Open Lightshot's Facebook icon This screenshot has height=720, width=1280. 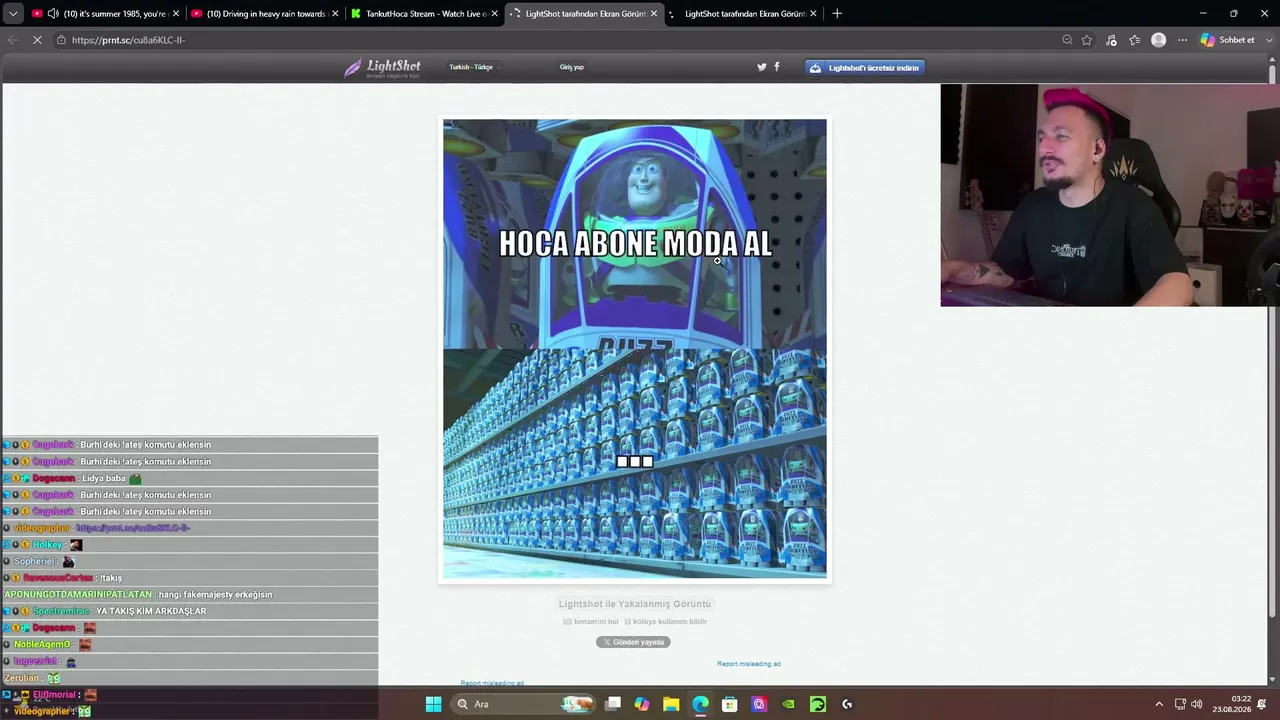777,67
